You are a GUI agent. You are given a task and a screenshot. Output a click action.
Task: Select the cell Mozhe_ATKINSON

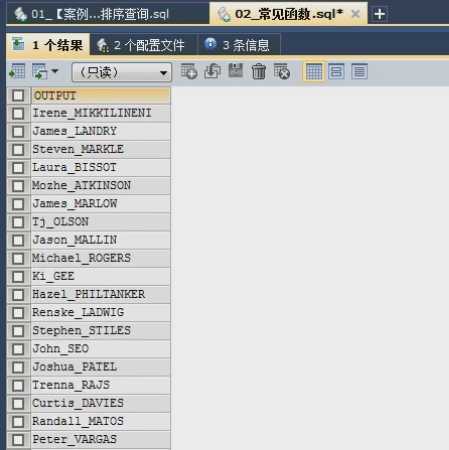pyautogui.click(x=101, y=186)
